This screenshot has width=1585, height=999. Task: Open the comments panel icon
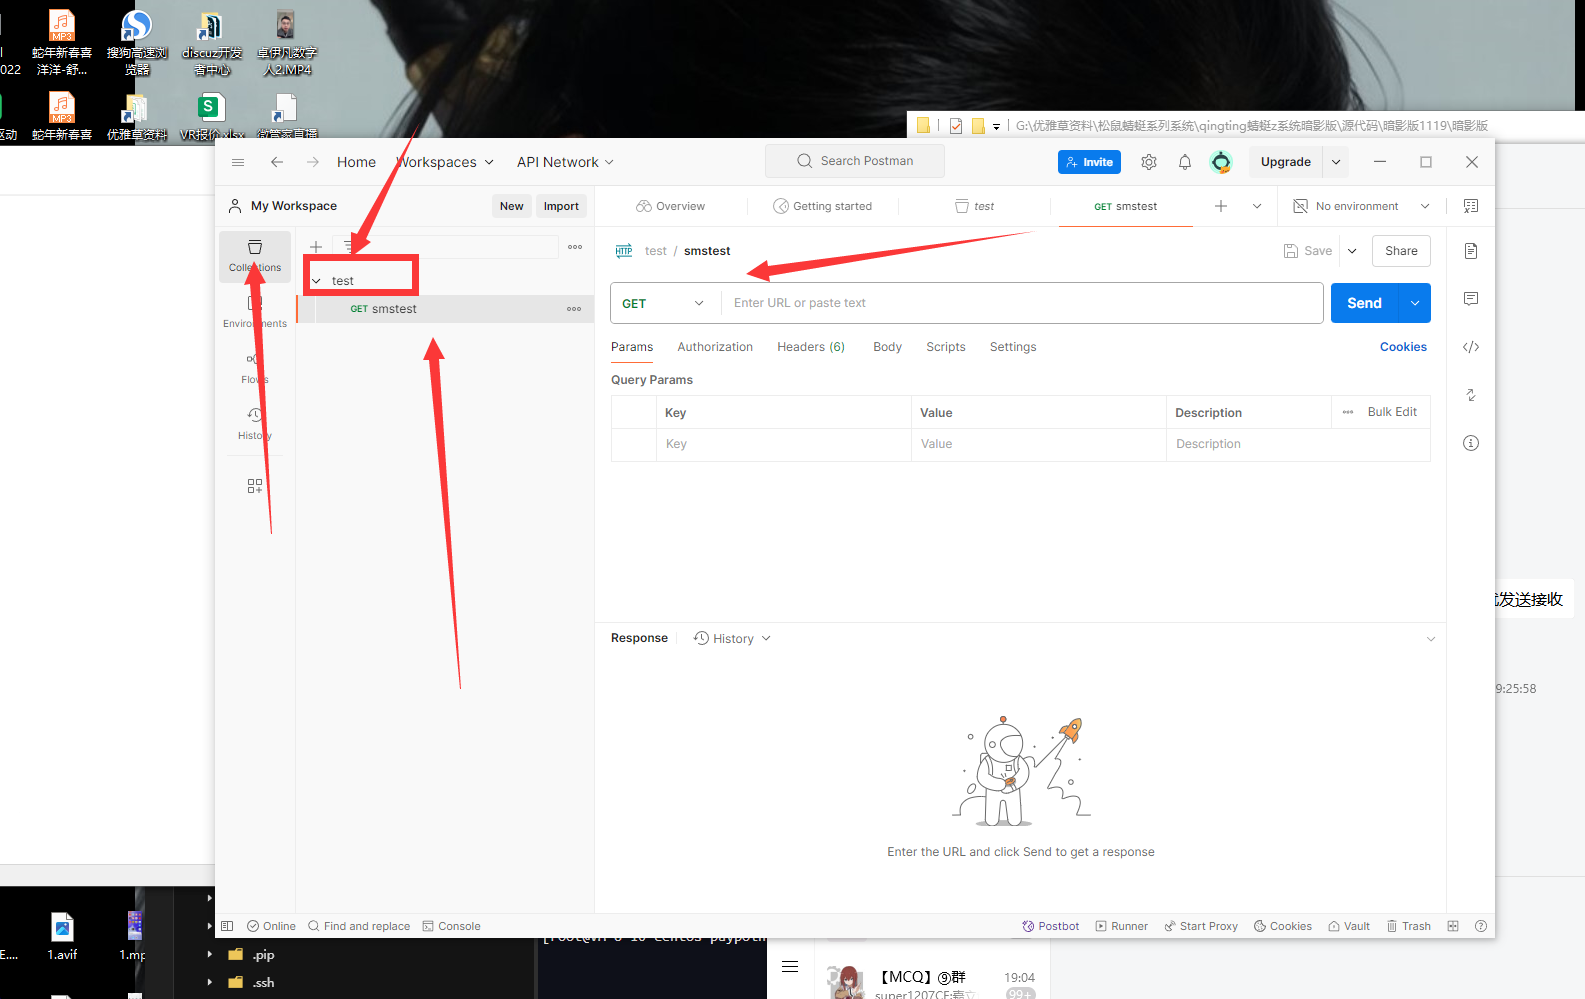pos(1471,299)
